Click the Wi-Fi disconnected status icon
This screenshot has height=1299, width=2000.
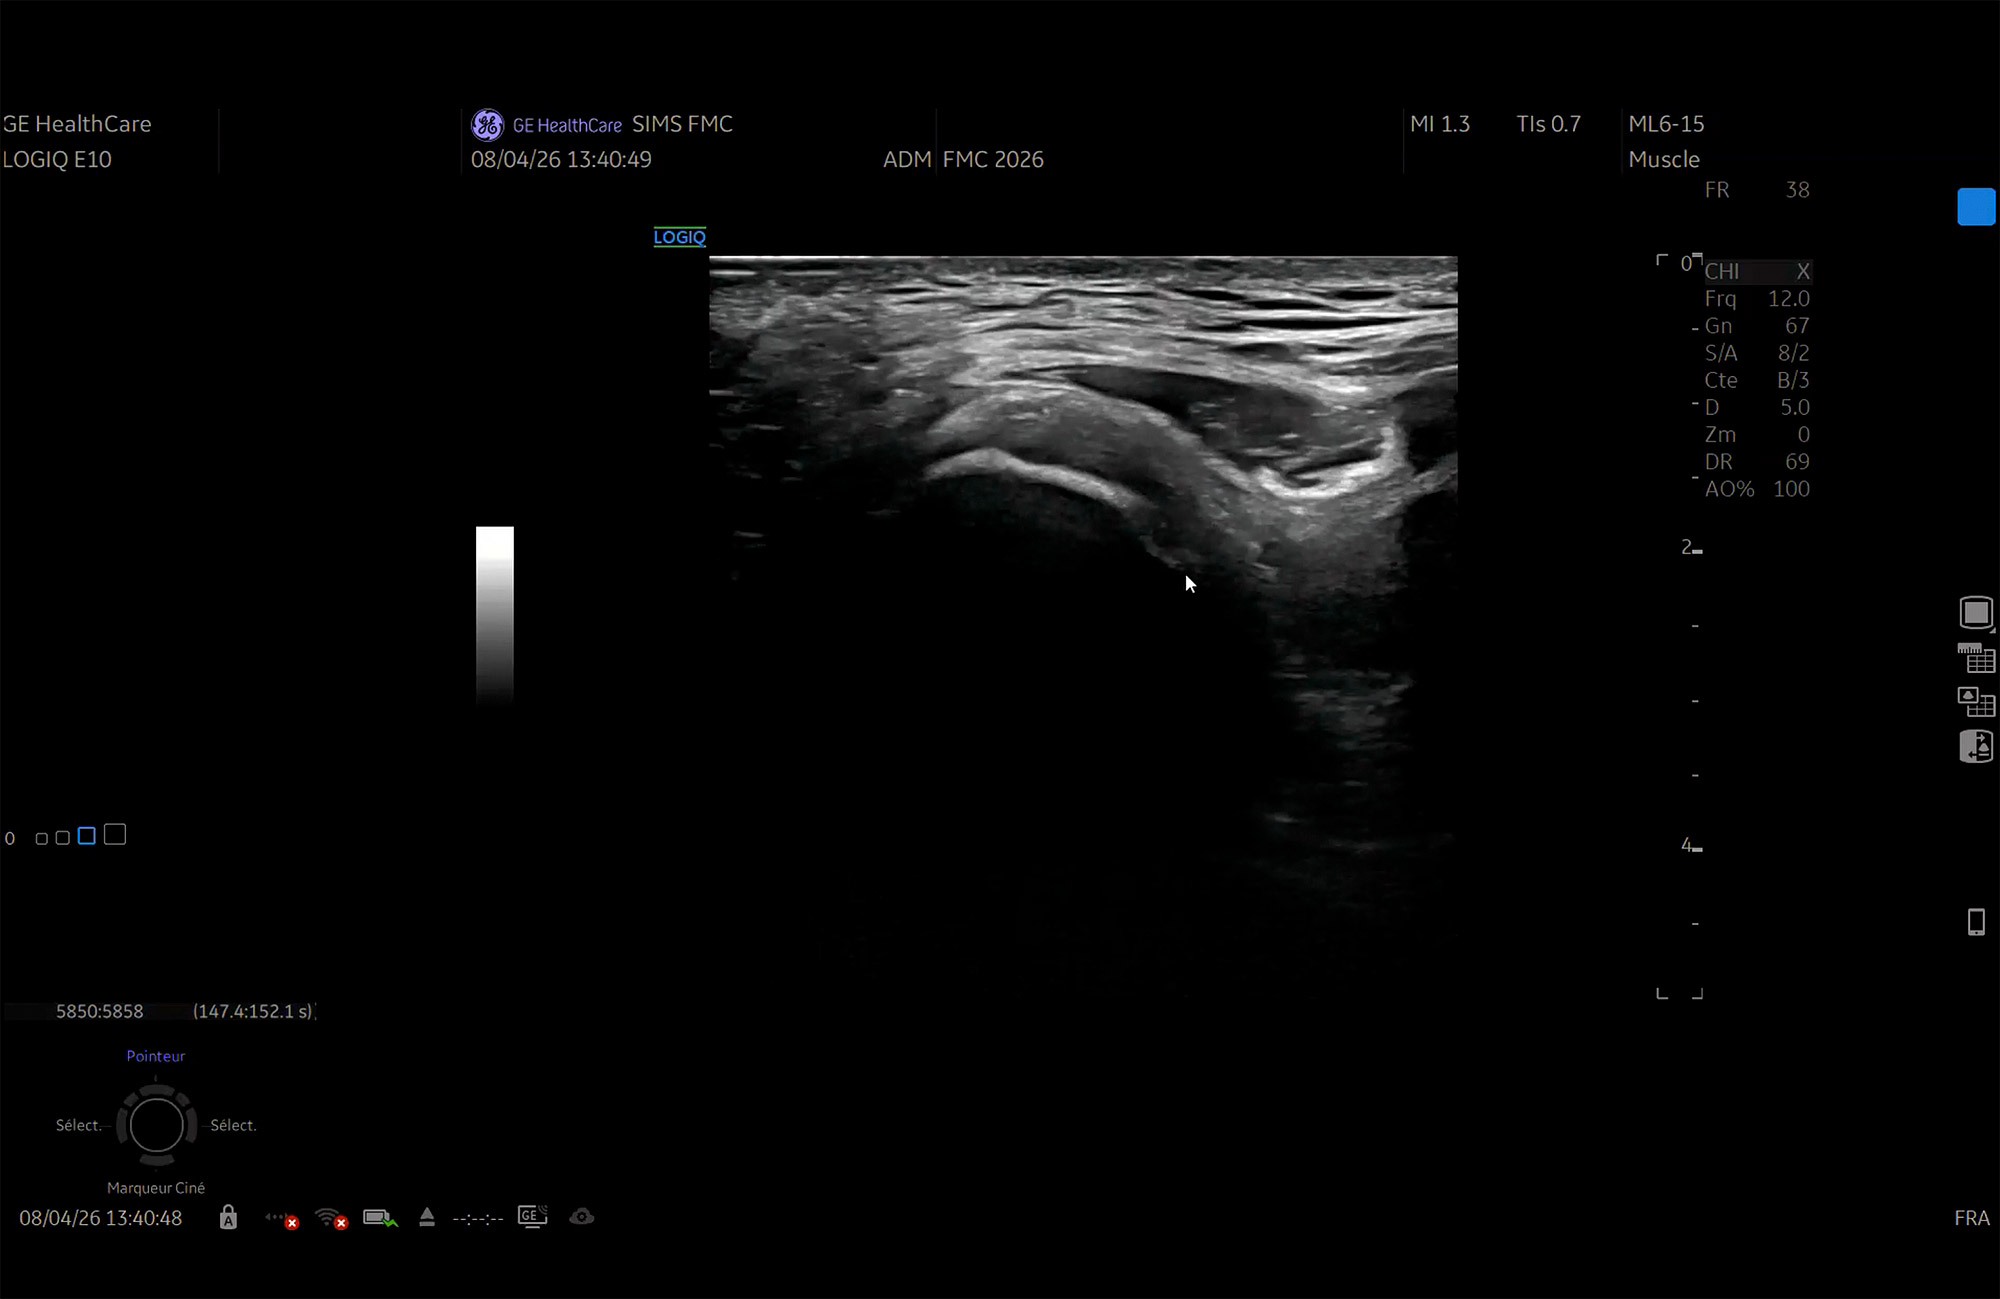330,1218
